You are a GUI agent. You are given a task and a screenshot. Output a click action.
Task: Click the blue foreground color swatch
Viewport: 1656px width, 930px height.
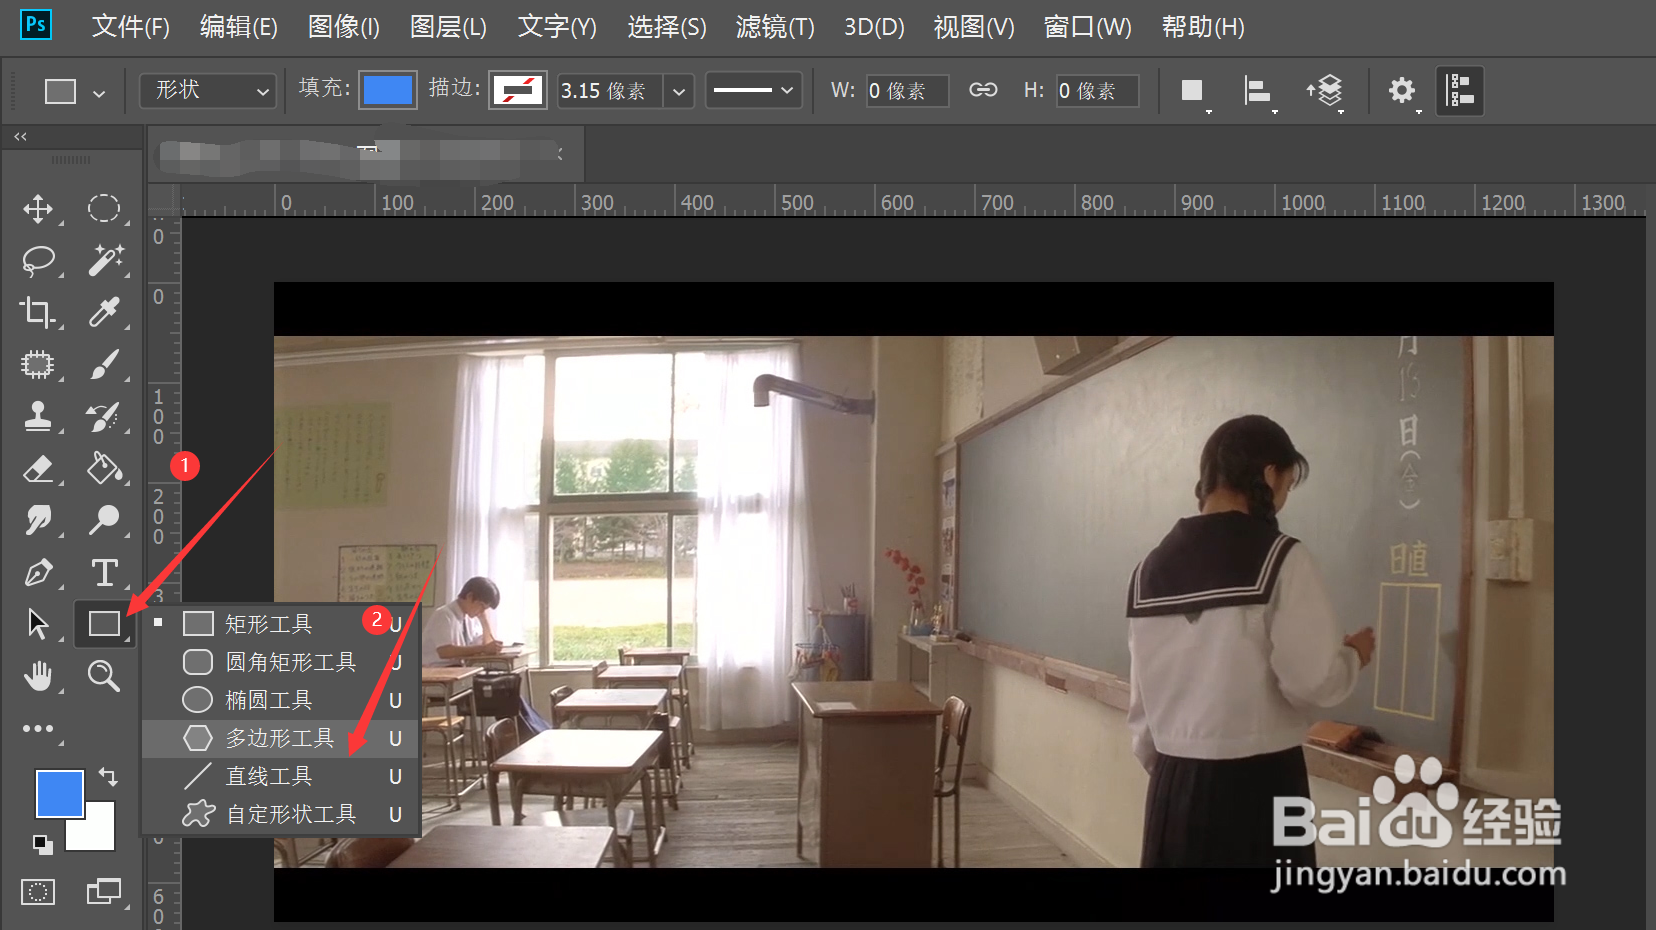pos(59,794)
